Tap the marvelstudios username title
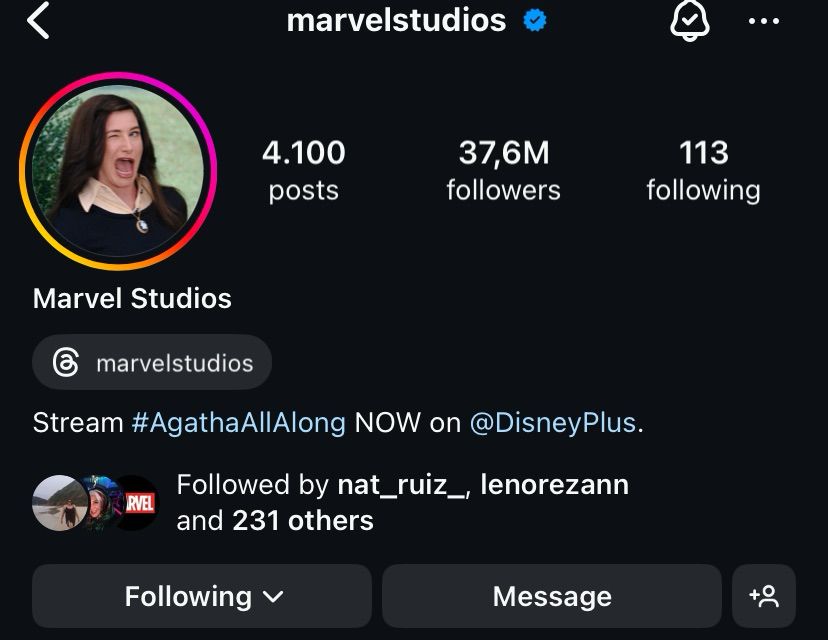The image size is (828, 640). pyautogui.click(x=396, y=20)
